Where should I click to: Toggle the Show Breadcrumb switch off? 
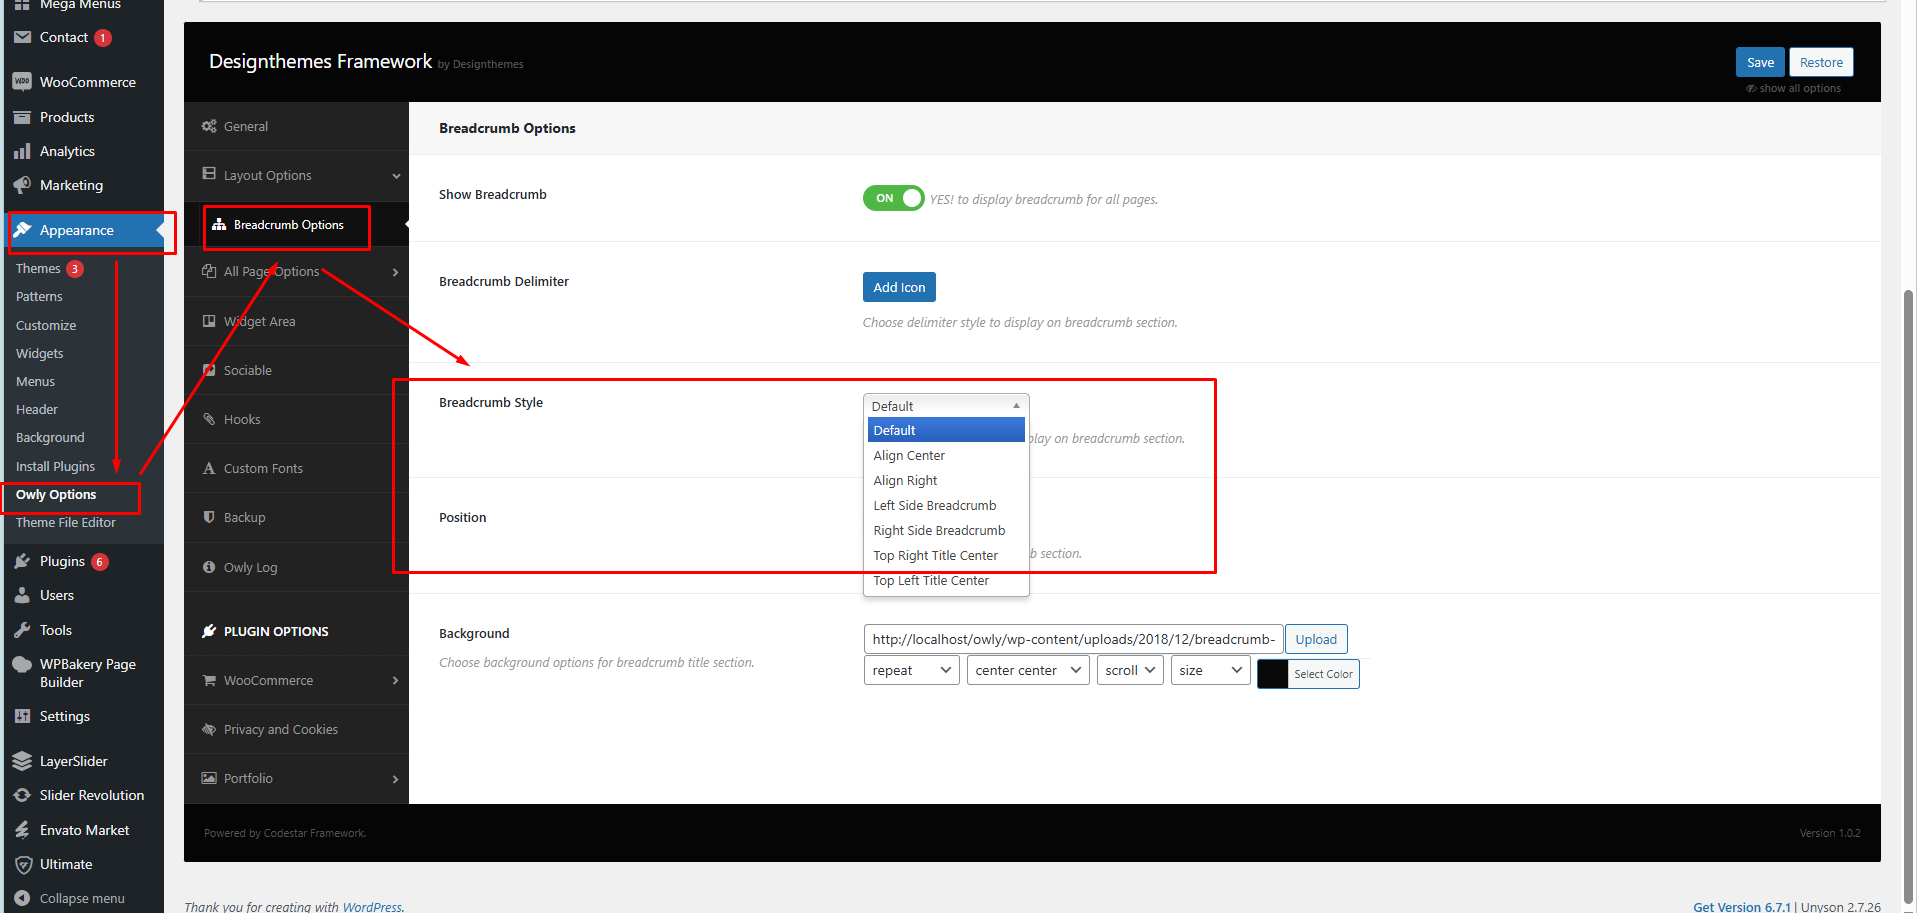893,198
